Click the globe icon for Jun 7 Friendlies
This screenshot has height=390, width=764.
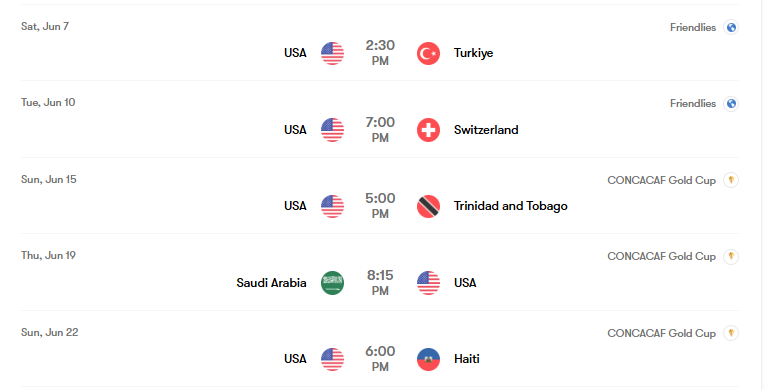pos(731,27)
